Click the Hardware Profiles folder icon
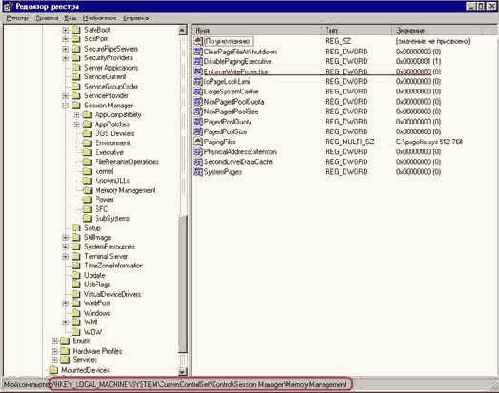499x393 pixels. 65,351
